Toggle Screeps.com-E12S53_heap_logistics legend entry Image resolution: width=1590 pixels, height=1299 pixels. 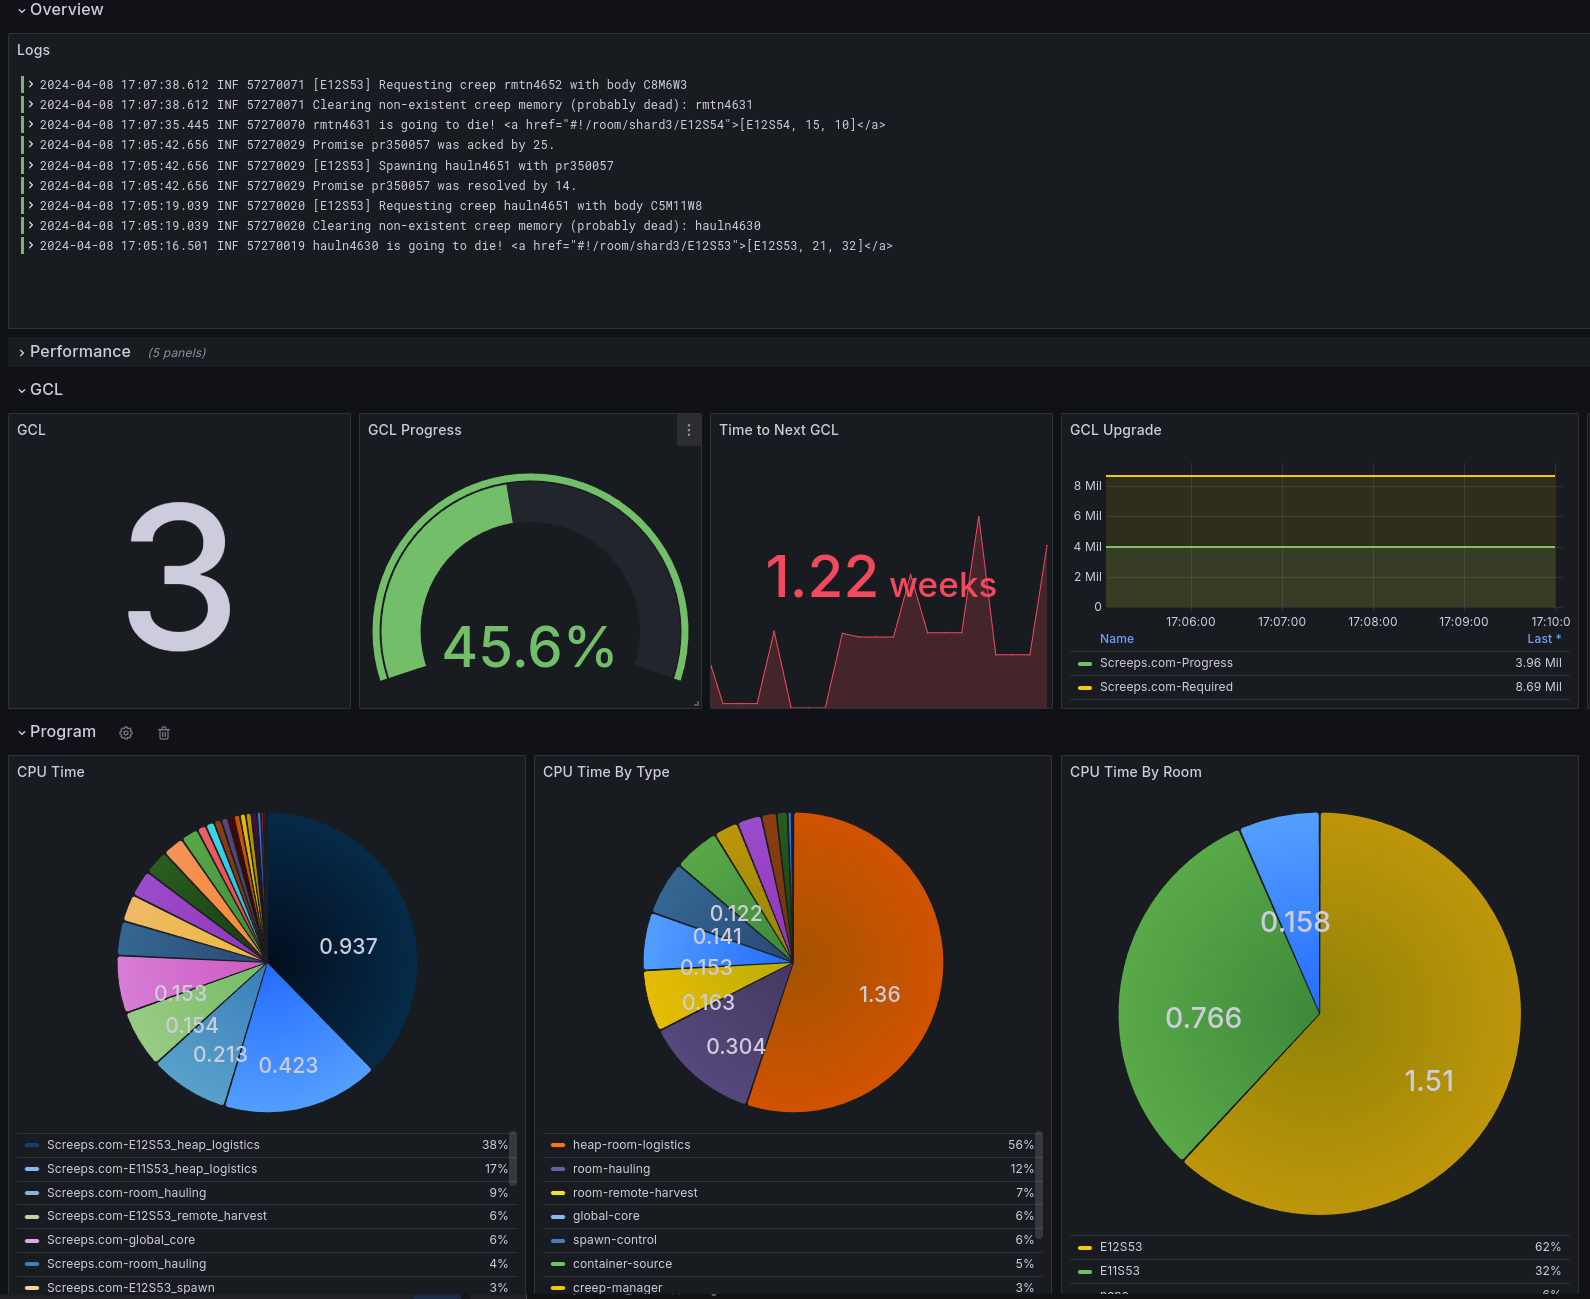point(153,1145)
